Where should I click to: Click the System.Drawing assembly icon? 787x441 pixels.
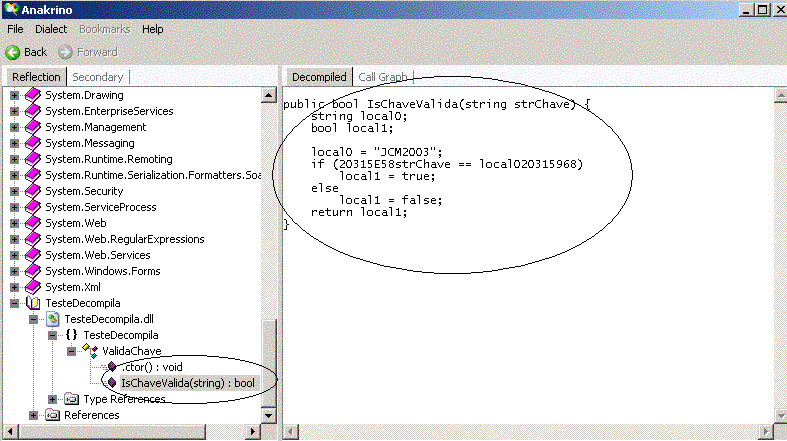pos(33,95)
